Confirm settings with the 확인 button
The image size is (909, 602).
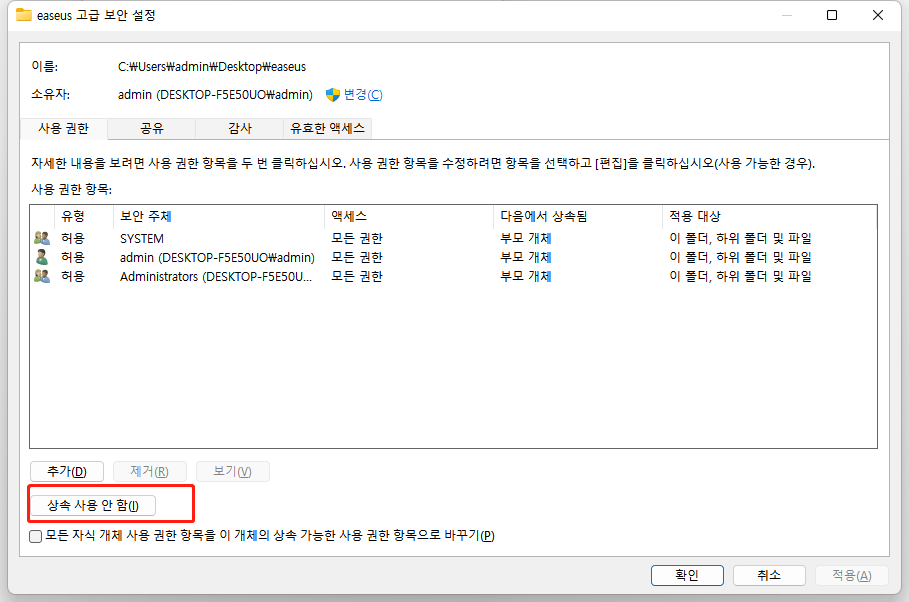687,575
